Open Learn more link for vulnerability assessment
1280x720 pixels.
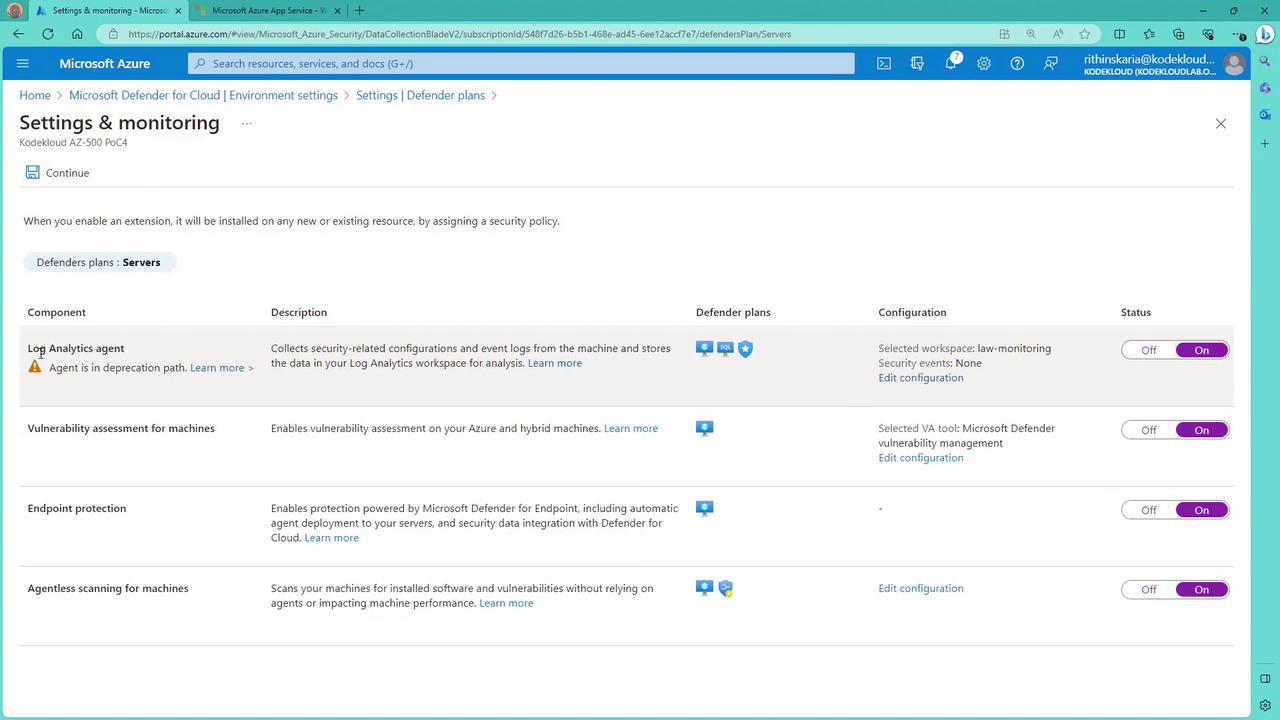(x=631, y=428)
